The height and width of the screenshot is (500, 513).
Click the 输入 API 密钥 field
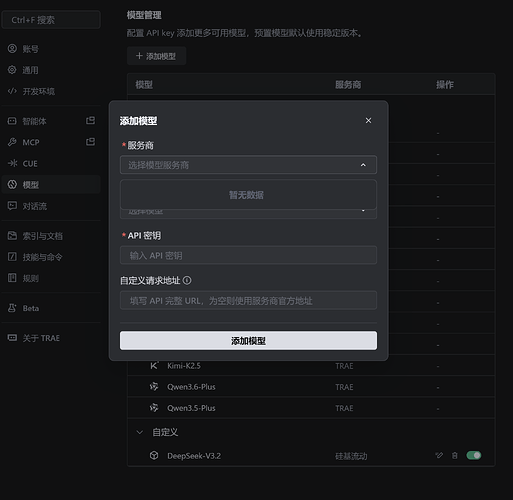(x=248, y=255)
